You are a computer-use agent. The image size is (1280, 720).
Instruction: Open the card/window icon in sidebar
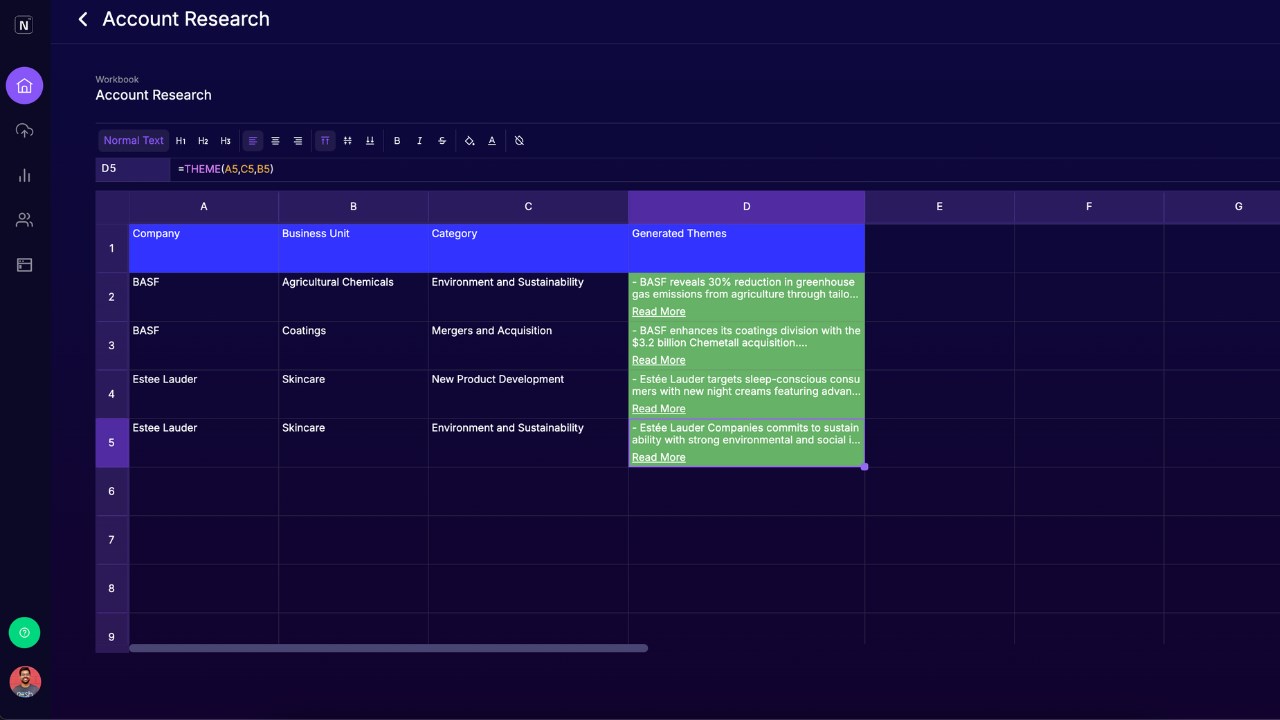point(25,265)
